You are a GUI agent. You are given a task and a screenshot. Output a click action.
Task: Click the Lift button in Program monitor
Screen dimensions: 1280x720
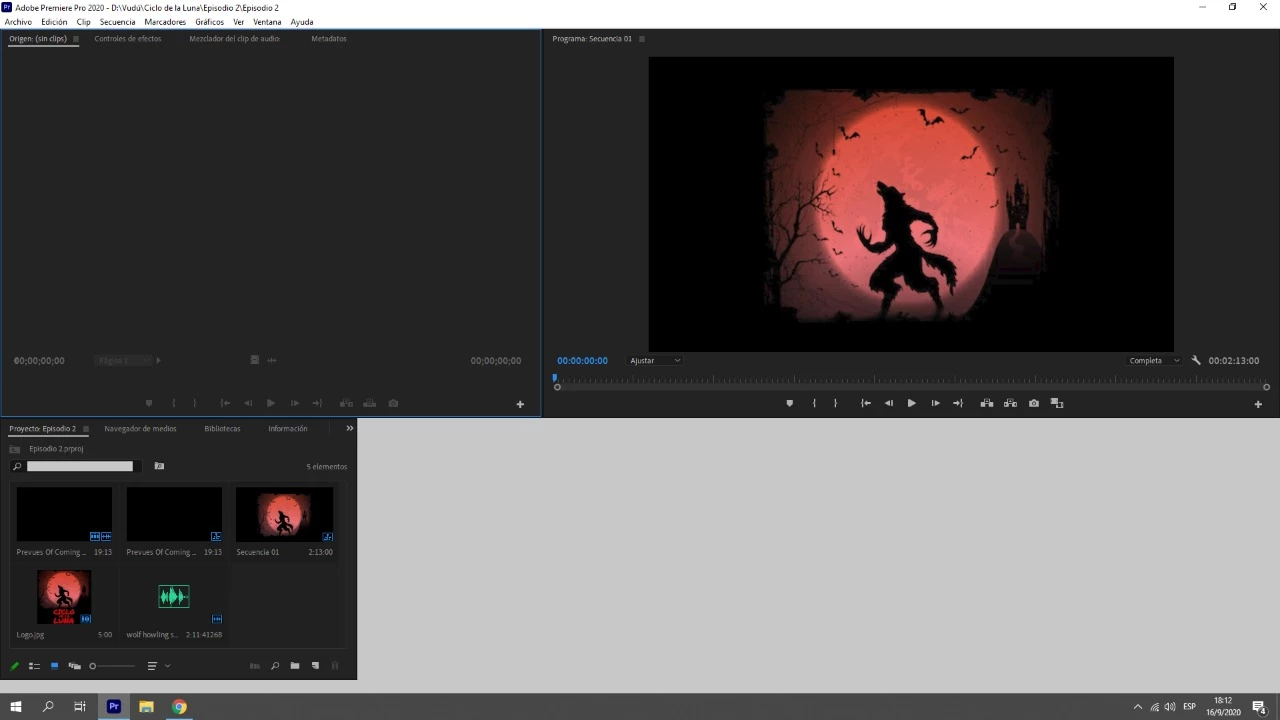[x=987, y=403]
